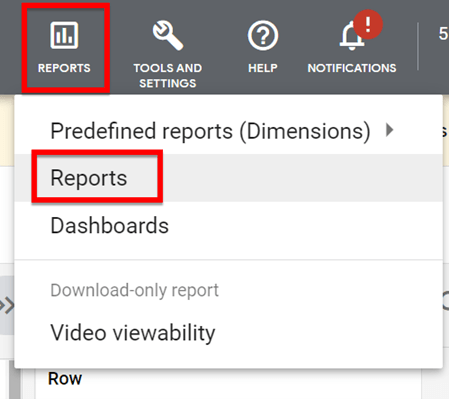
Task: Click the Help question mark icon
Action: click(x=263, y=36)
